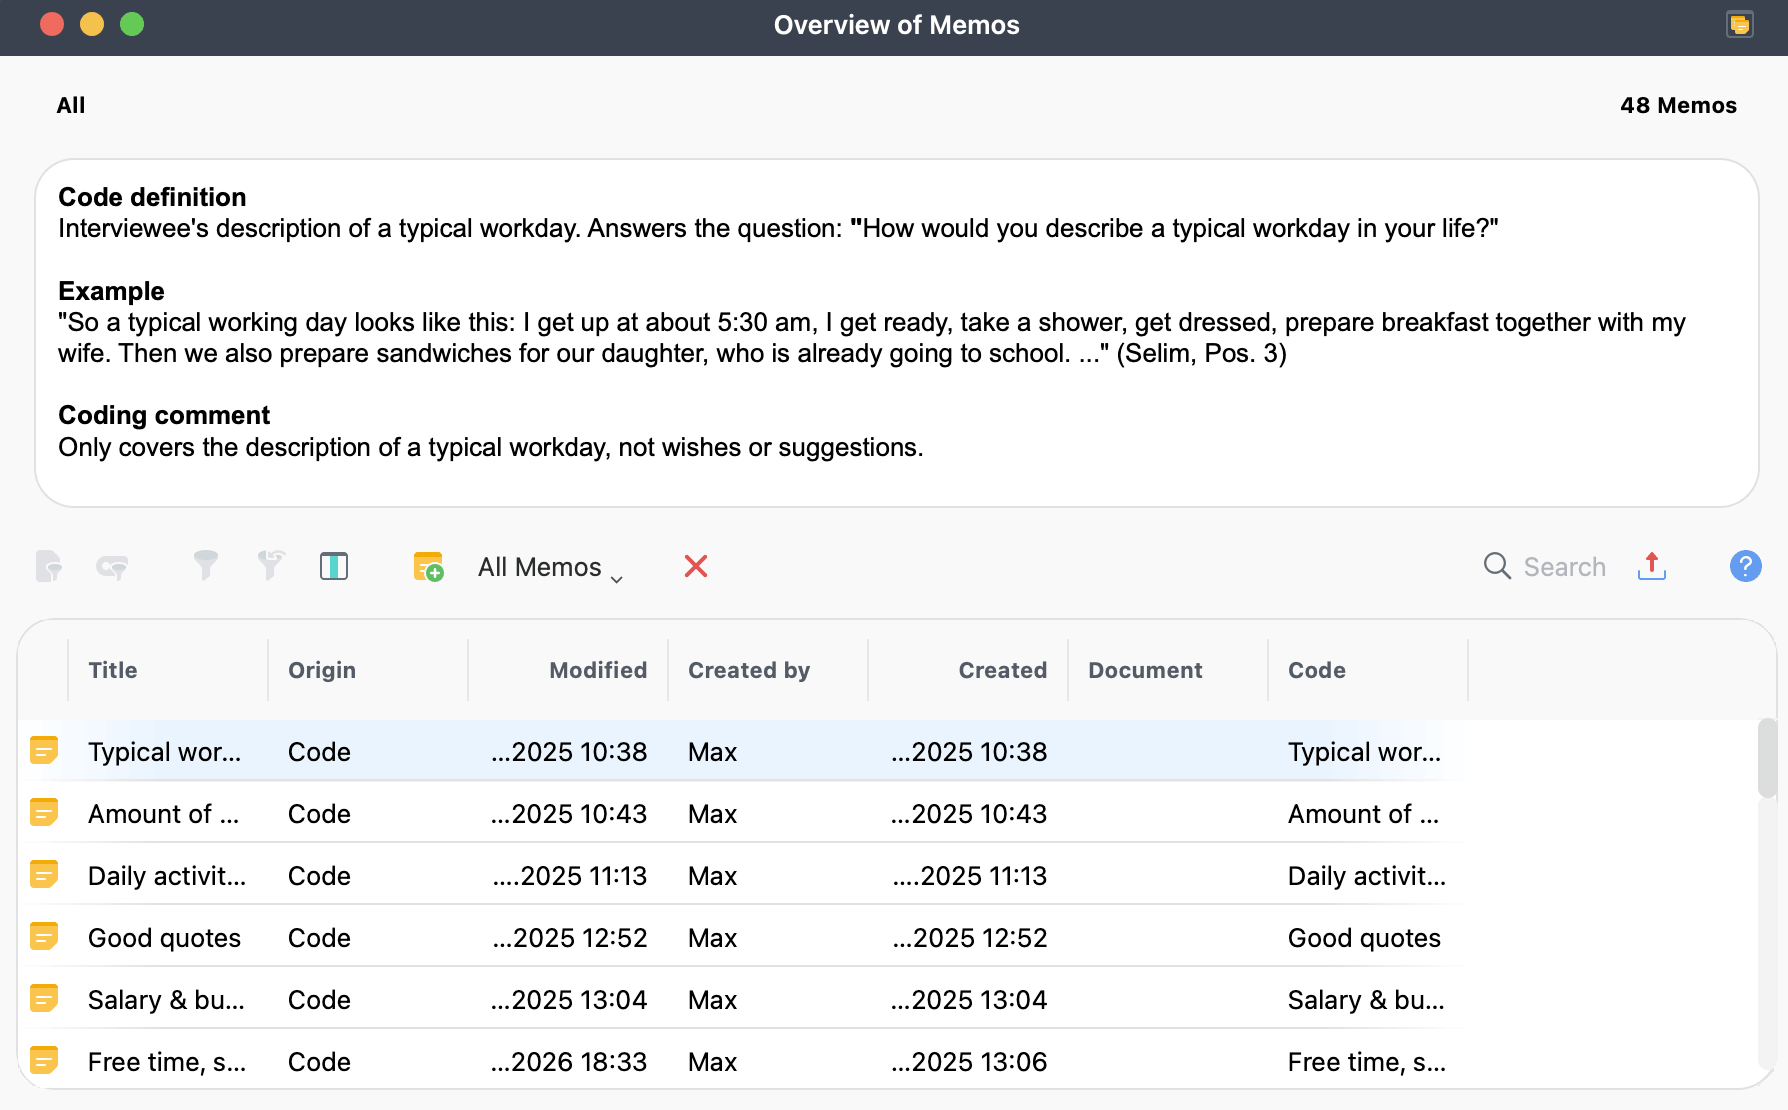
Task: Sort memos by the Modified column
Action: 597,670
